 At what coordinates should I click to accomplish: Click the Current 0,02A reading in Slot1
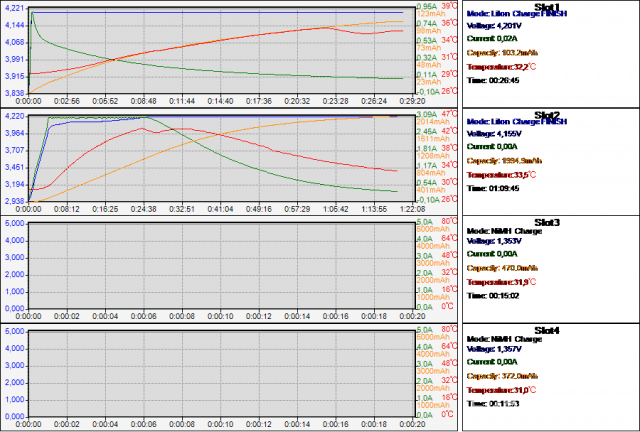(x=492, y=39)
